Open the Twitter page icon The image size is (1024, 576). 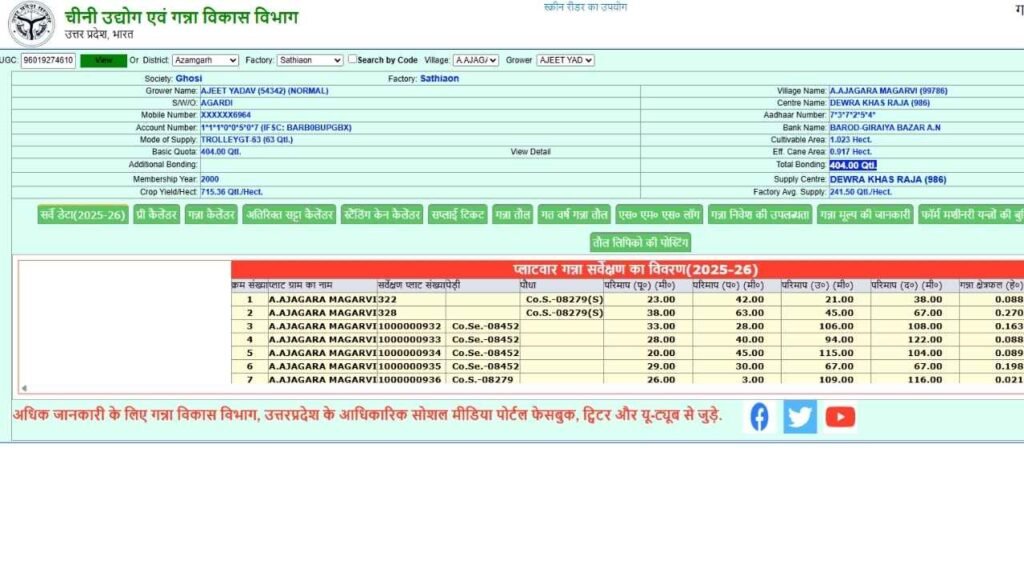(x=800, y=417)
